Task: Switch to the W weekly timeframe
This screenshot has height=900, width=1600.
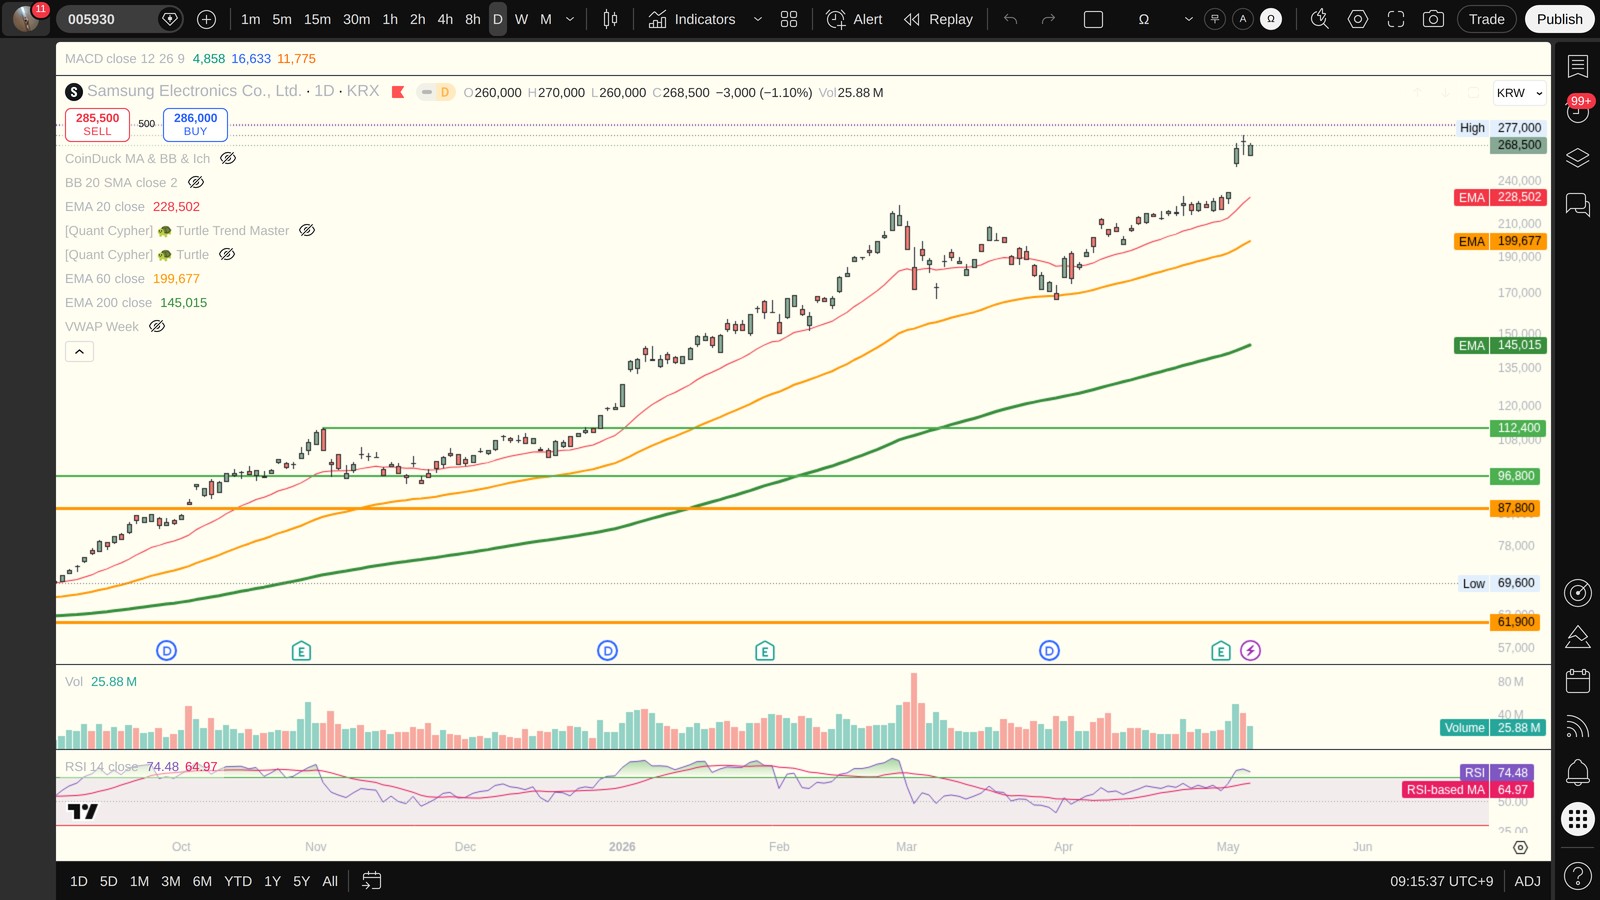Action: 521,19
